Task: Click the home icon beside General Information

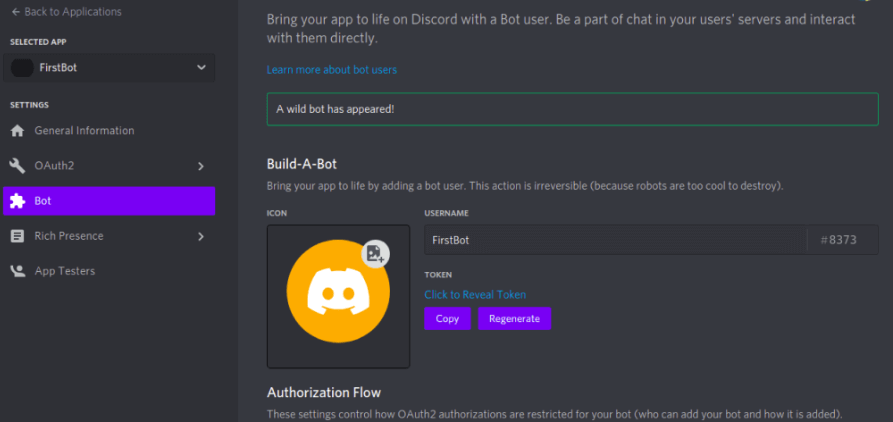Action: 17,131
